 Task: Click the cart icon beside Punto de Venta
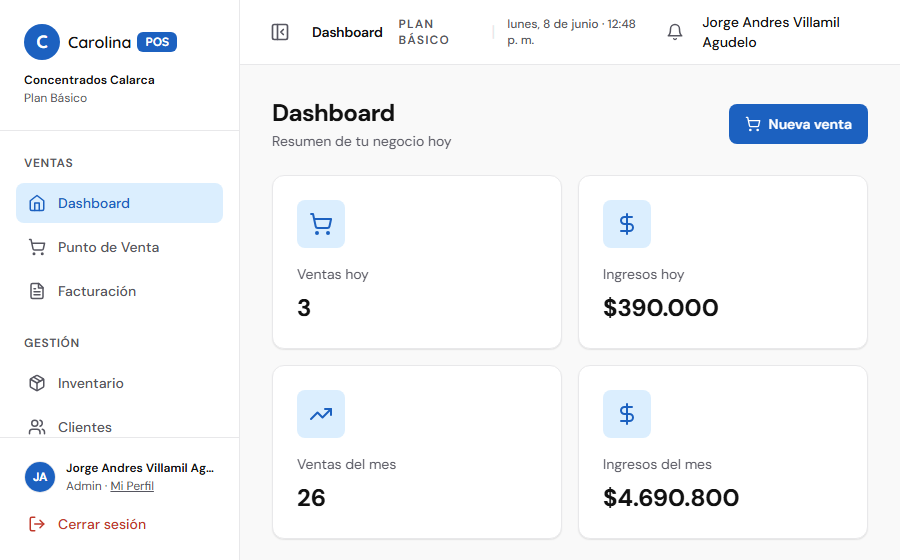click(x=37, y=247)
